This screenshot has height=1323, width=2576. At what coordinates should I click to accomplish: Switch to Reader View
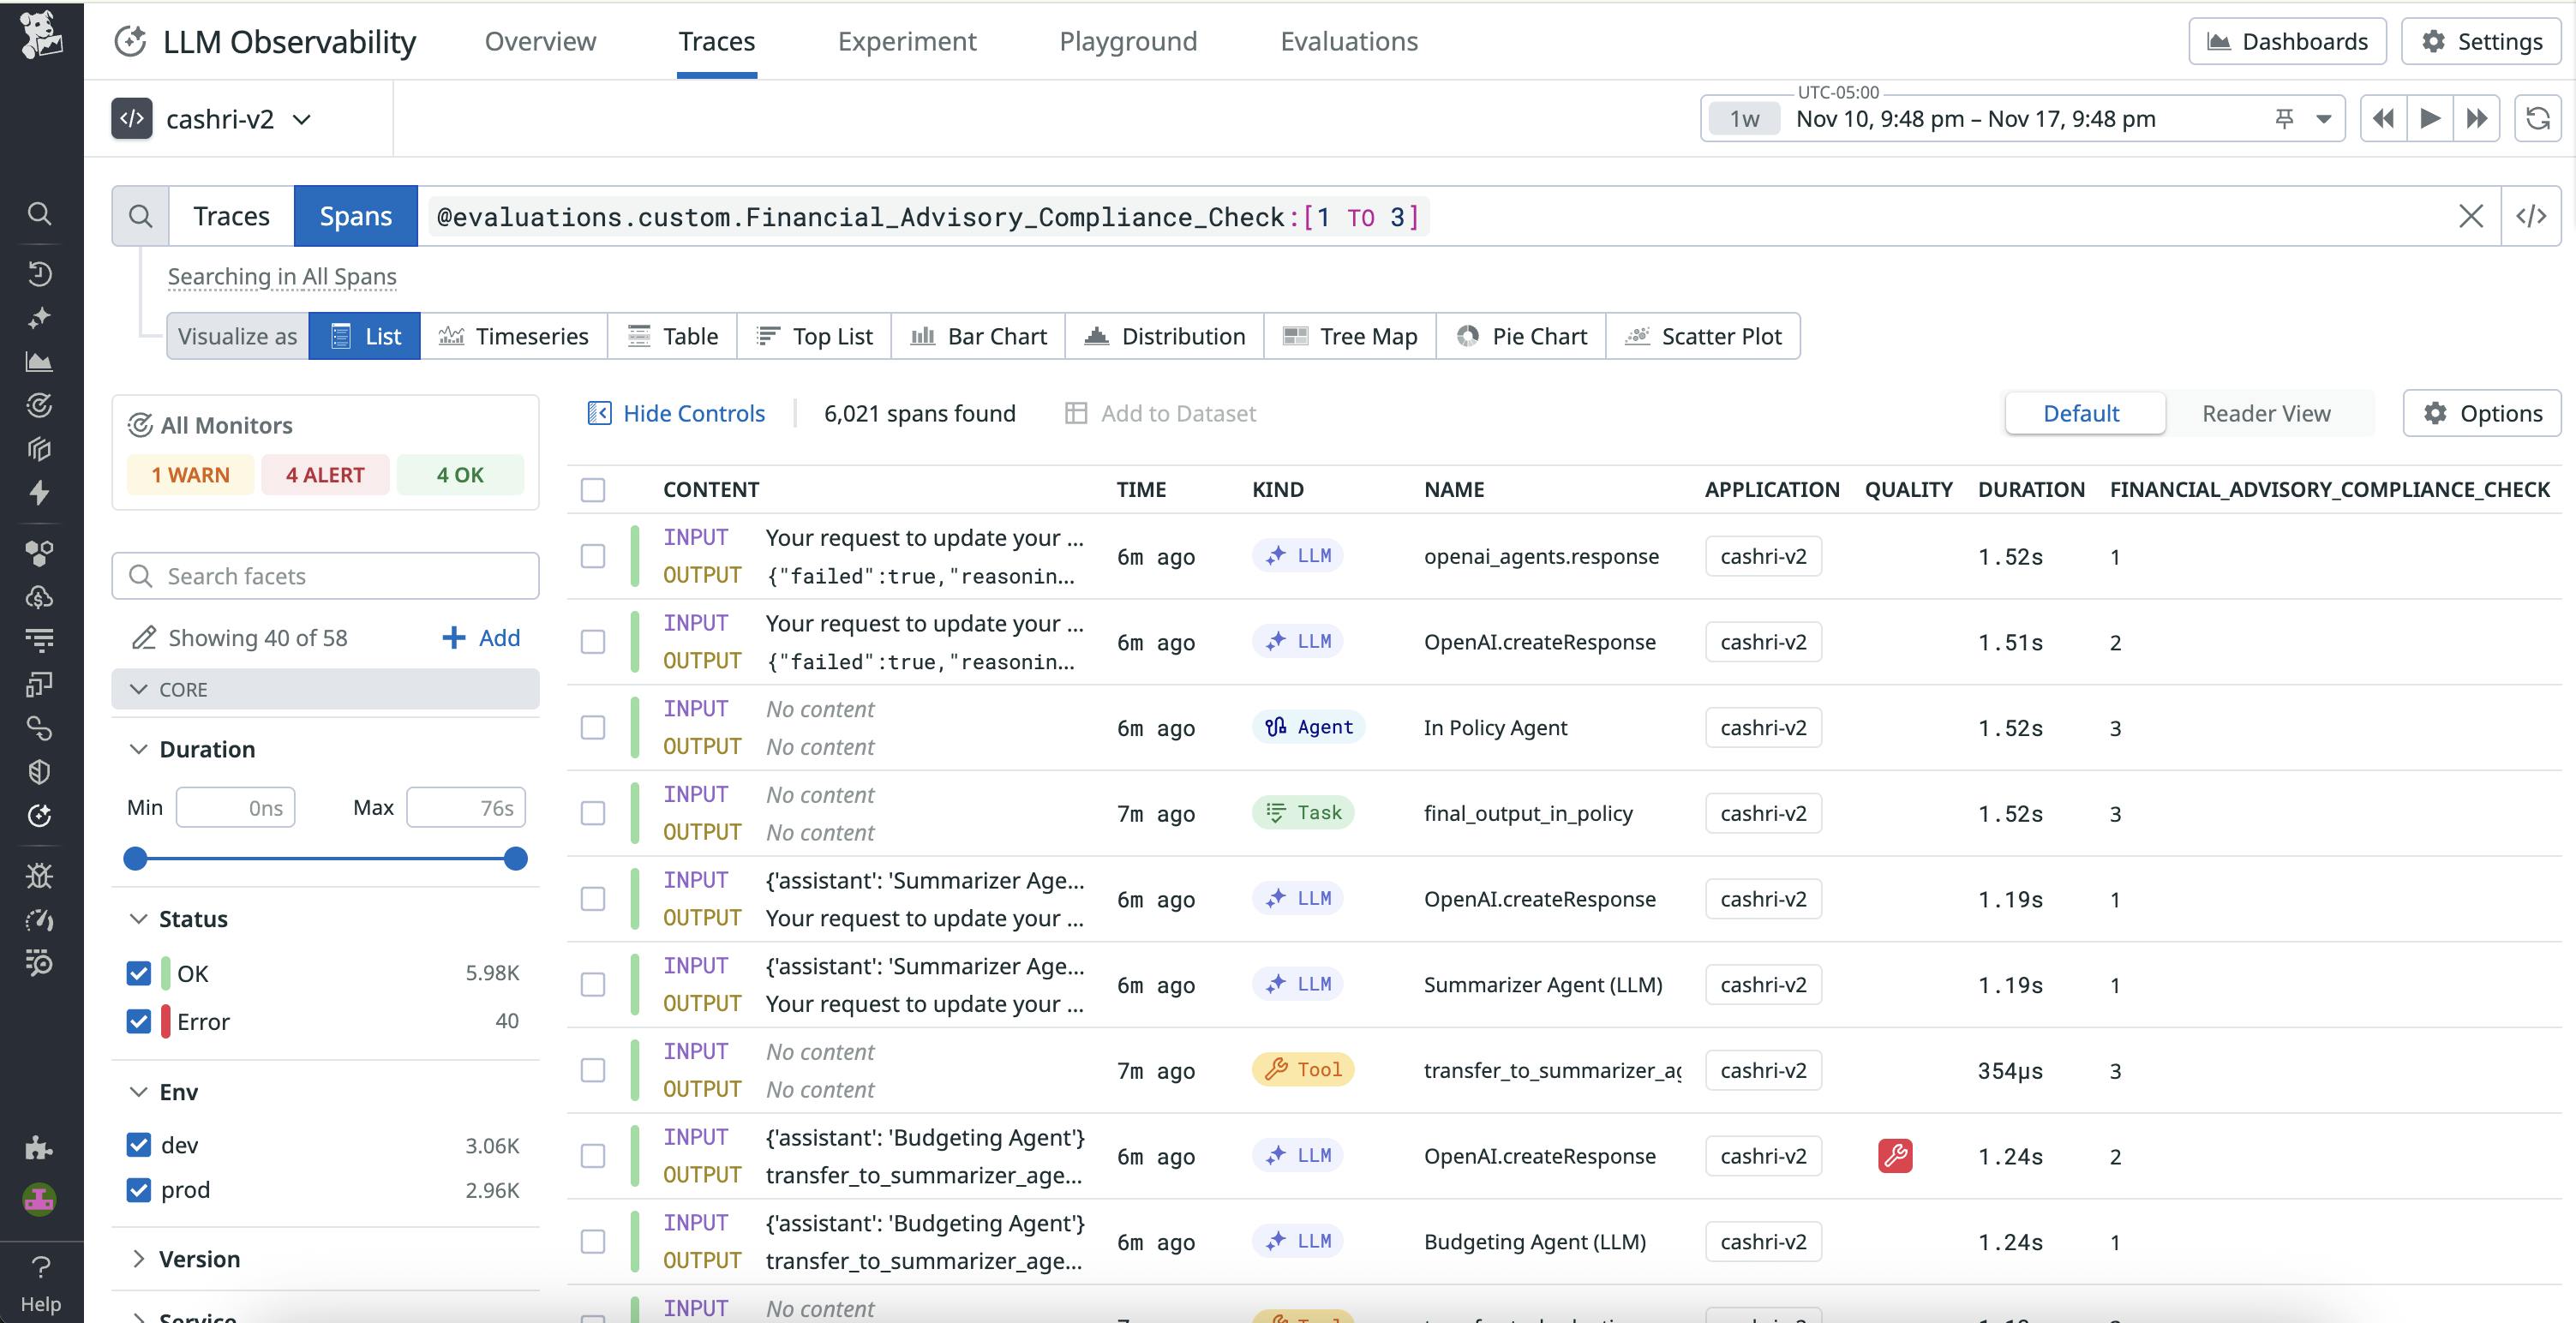click(2265, 412)
